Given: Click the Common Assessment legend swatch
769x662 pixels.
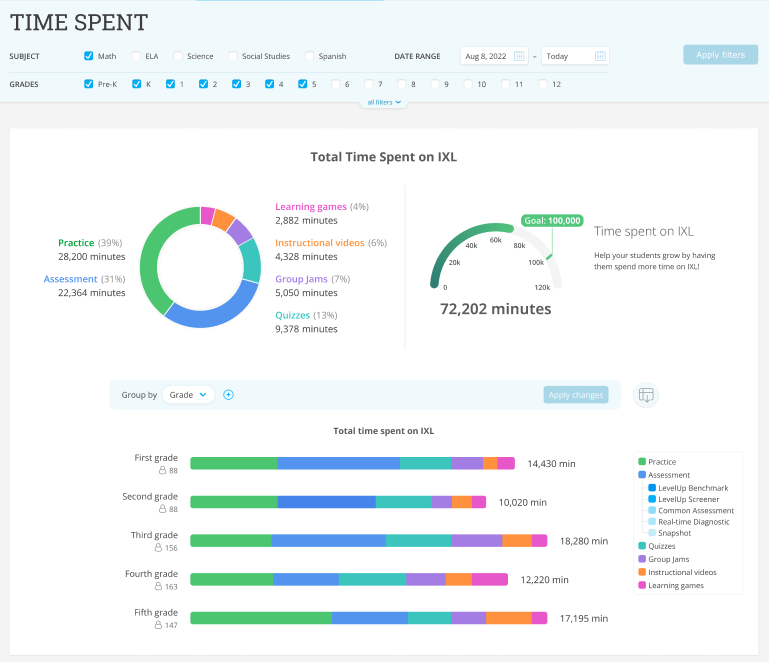Looking at the screenshot, I should click(652, 510).
